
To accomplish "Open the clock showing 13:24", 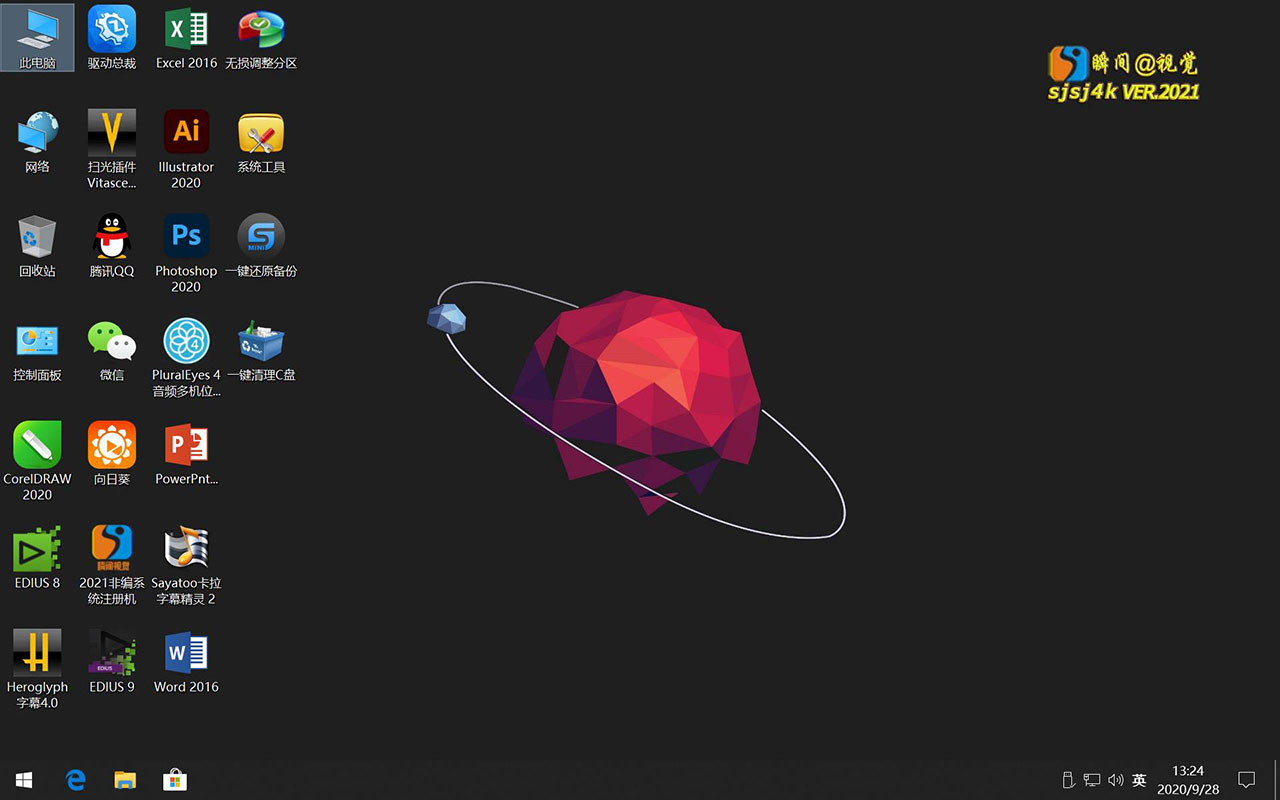I will coord(1188,780).
